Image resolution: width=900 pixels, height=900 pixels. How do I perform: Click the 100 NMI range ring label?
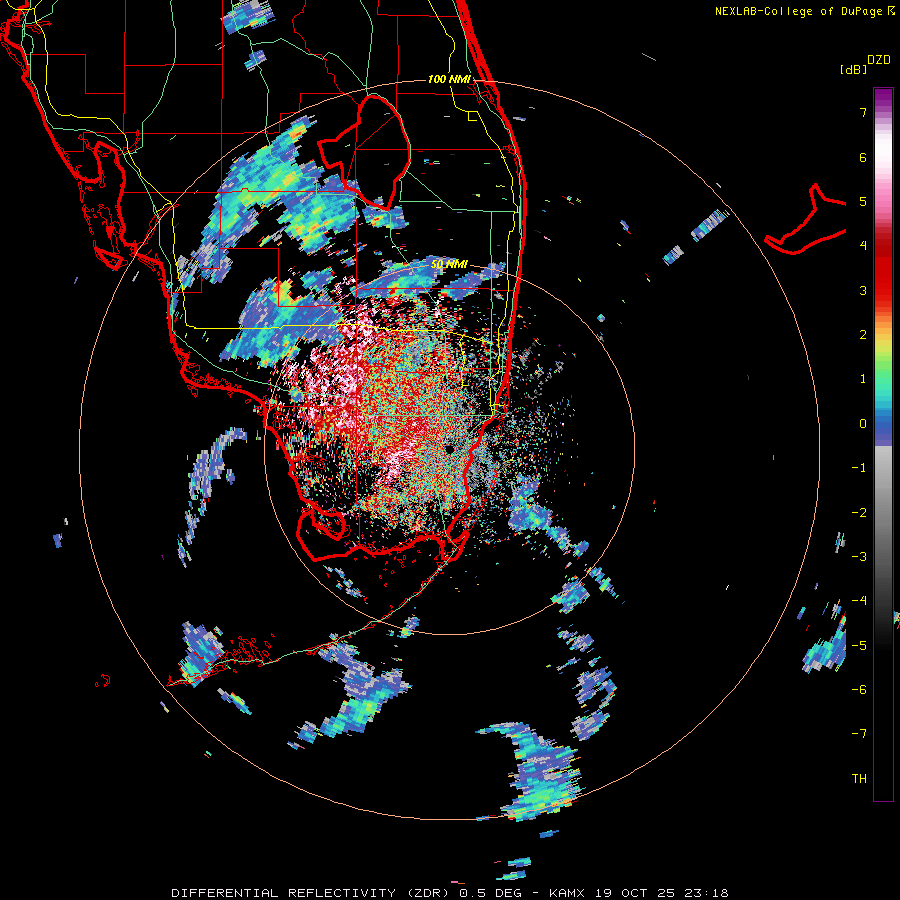(449, 79)
